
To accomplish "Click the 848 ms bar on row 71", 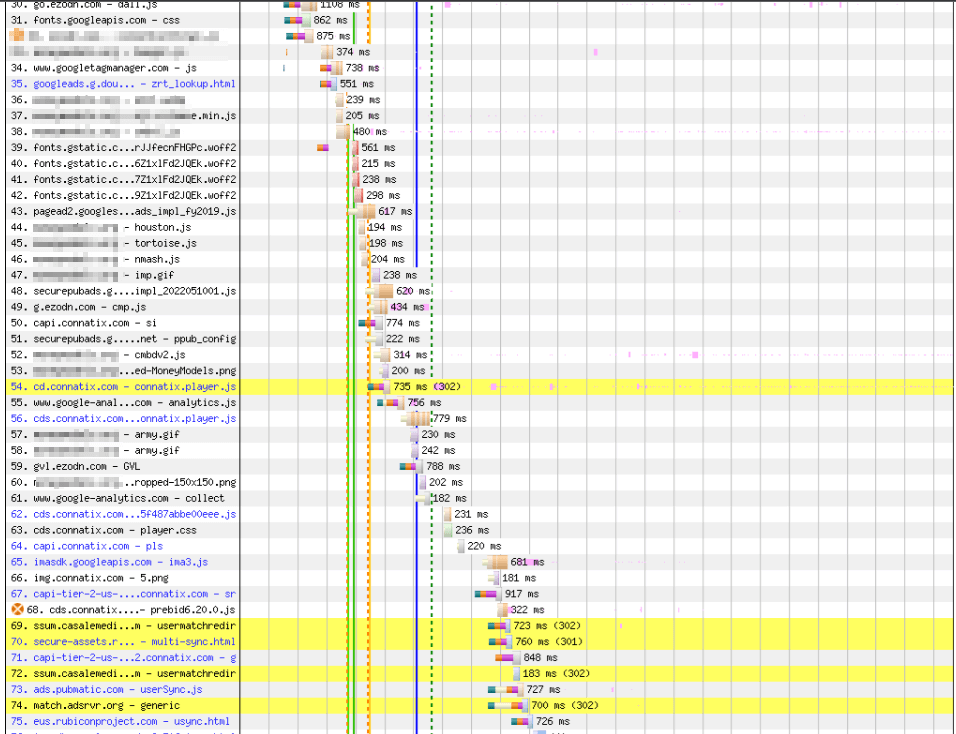I will pyautogui.click(x=508, y=657).
